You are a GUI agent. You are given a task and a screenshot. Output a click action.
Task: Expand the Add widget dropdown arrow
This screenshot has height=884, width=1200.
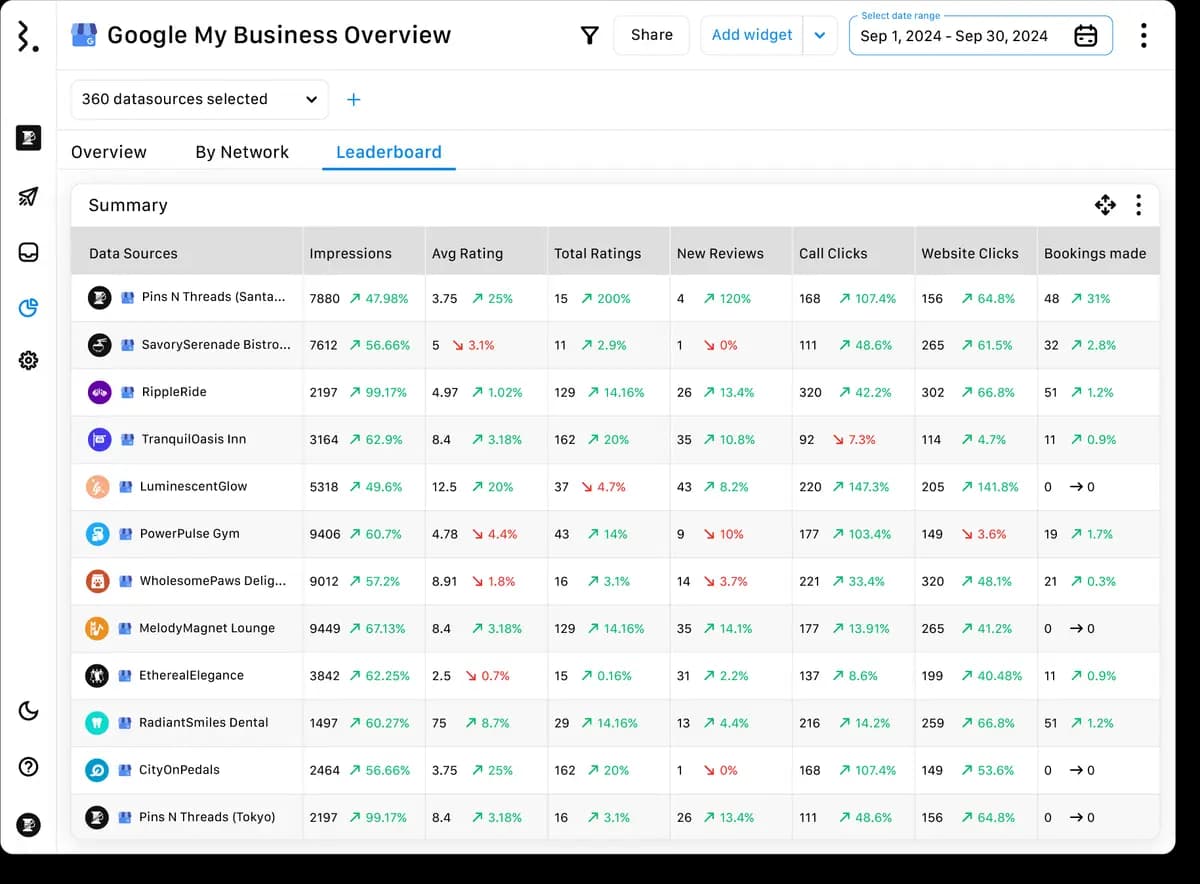pyautogui.click(x=820, y=36)
